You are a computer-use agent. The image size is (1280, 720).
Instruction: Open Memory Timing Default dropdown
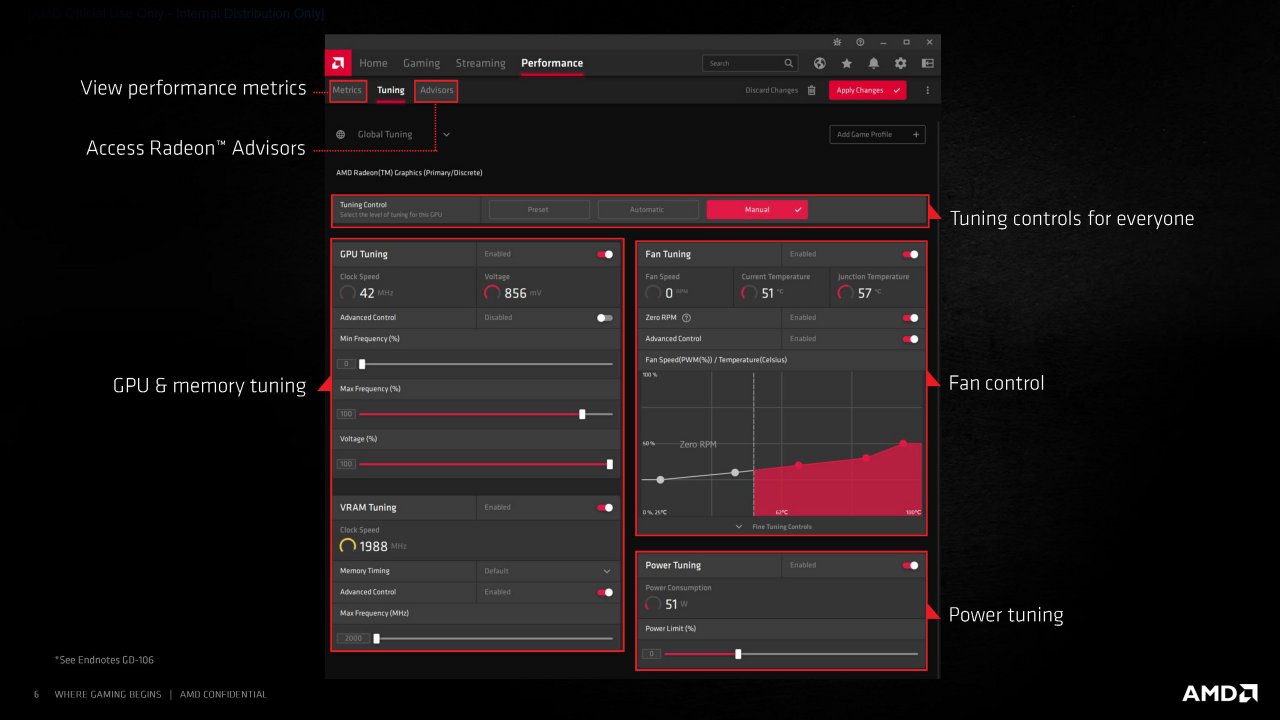click(548, 571)
